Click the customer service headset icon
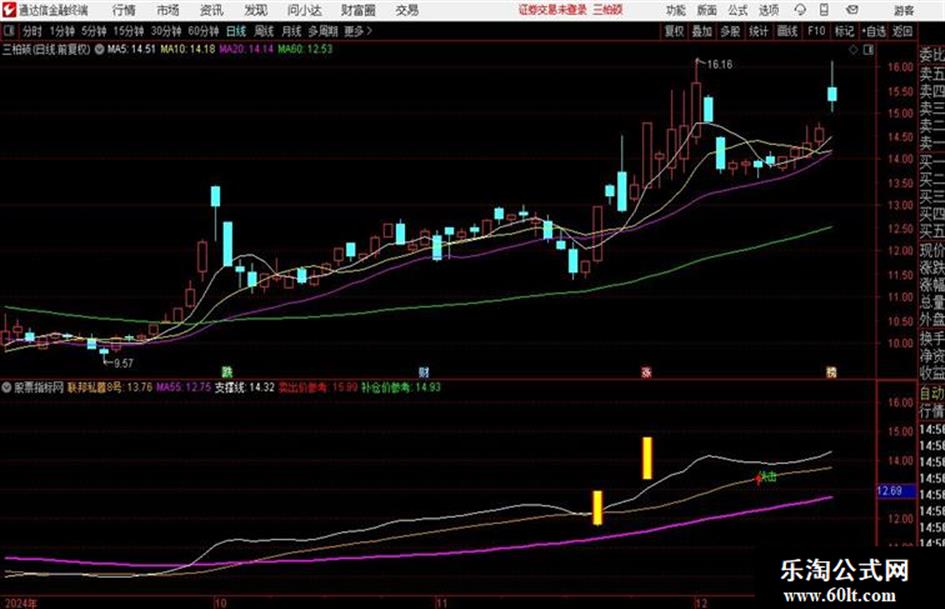The image size is (945, 609). (800, 10)
